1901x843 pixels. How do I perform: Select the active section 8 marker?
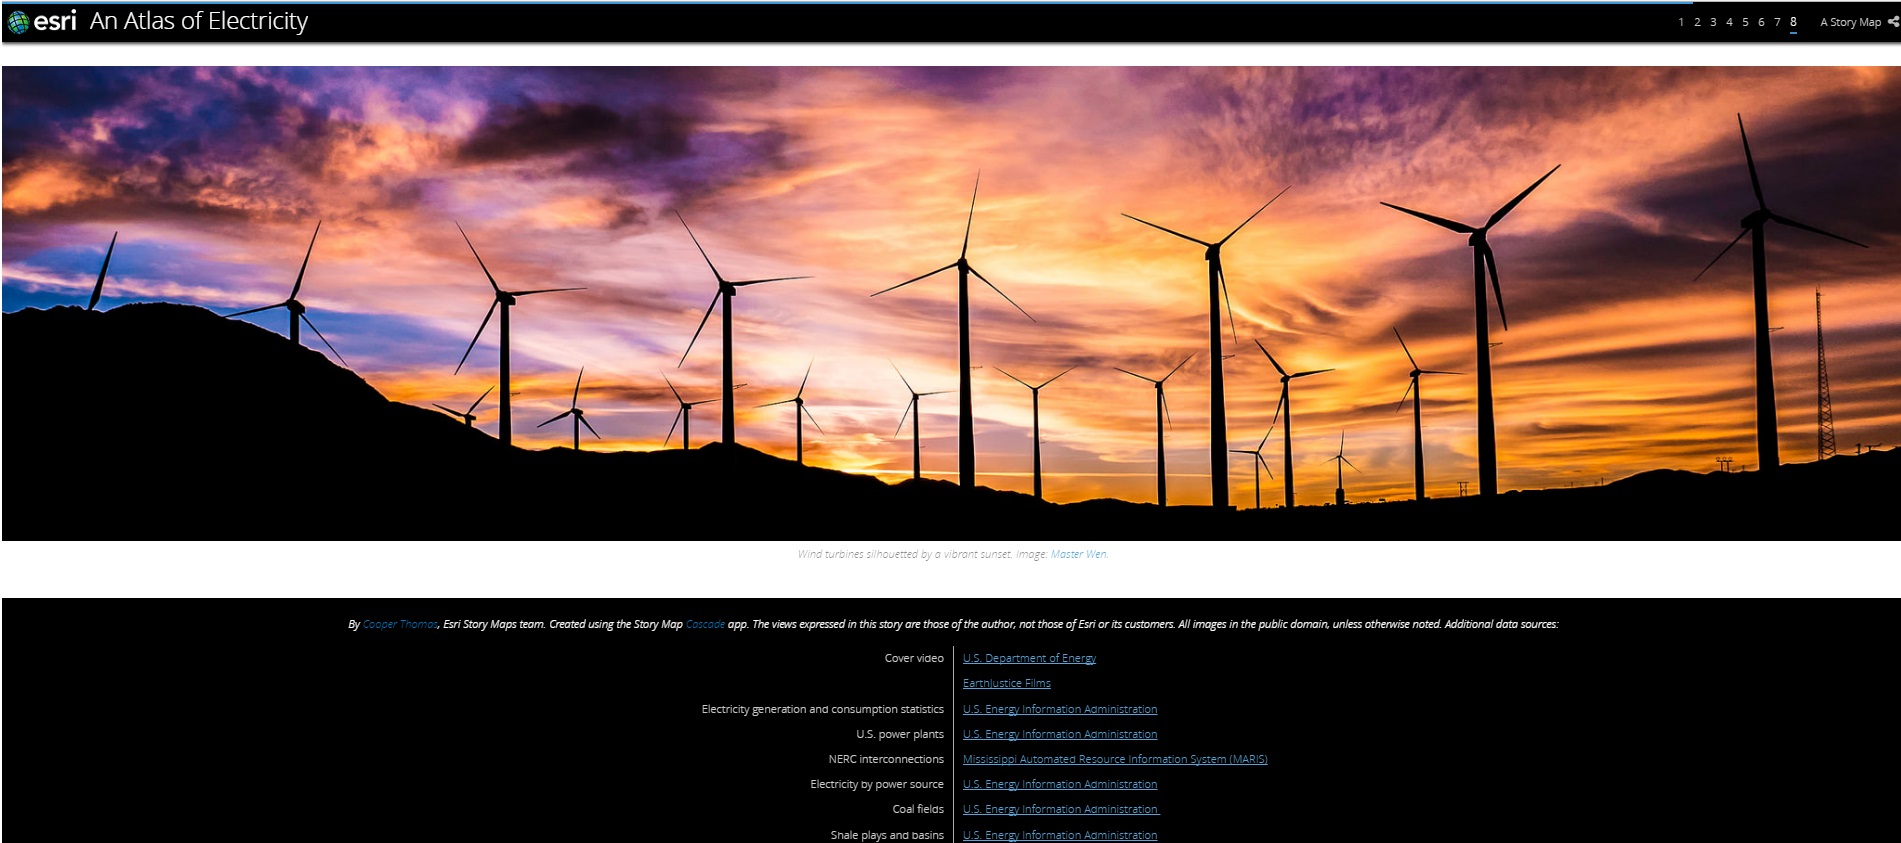coord(1793,22)
